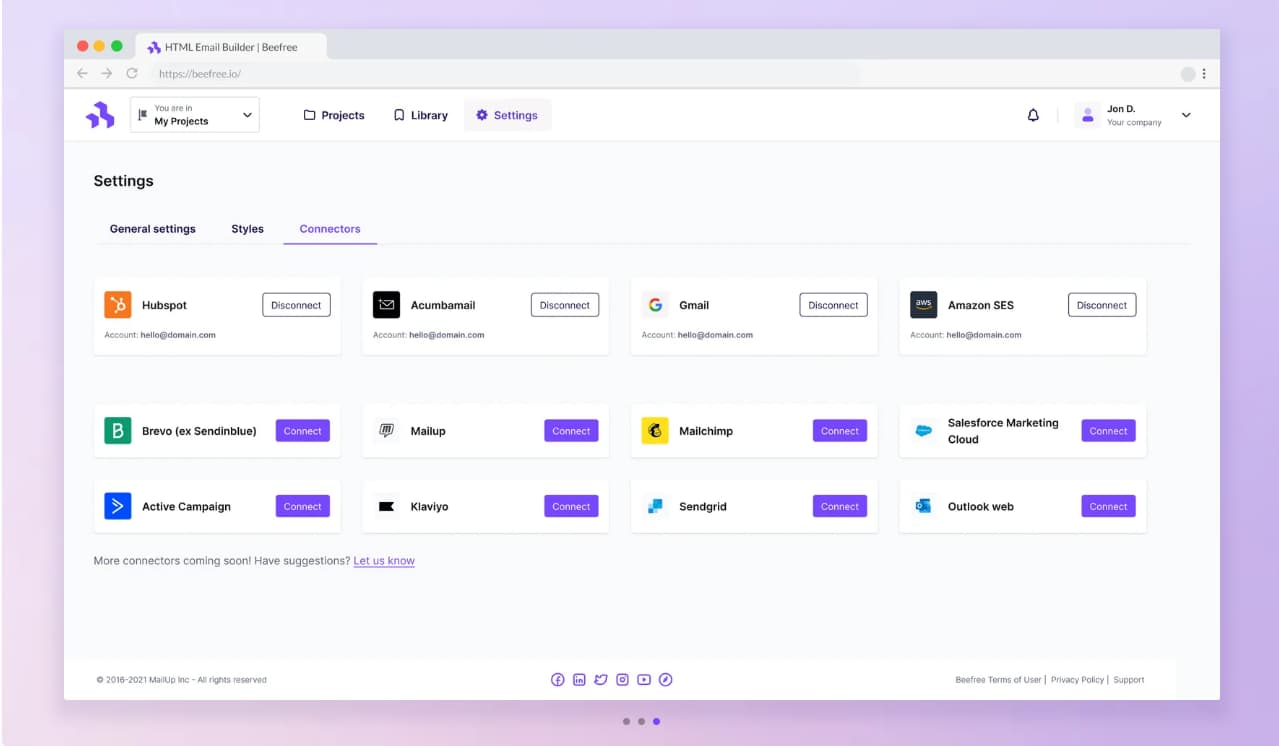
Task: Click the Settings page heading
Action: (x=124, y=181)
